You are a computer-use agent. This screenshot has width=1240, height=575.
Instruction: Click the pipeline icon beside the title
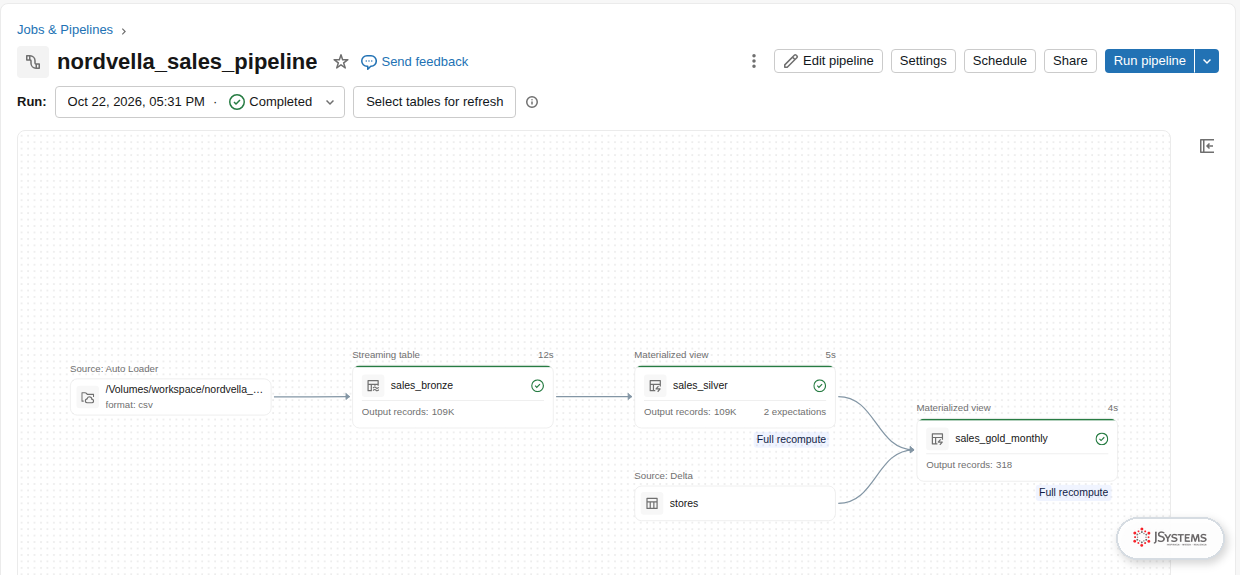tap(33, 62)
